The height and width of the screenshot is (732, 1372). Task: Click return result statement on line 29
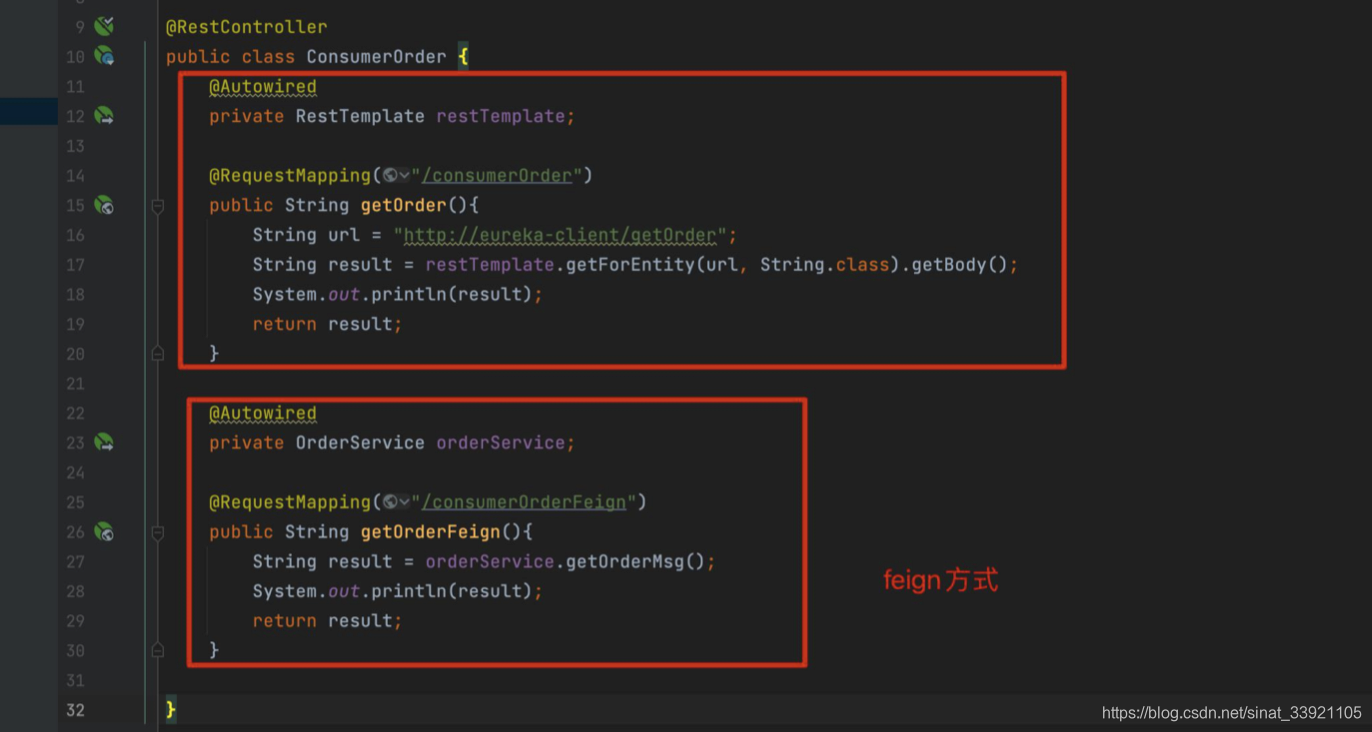(x=326, y=621)
